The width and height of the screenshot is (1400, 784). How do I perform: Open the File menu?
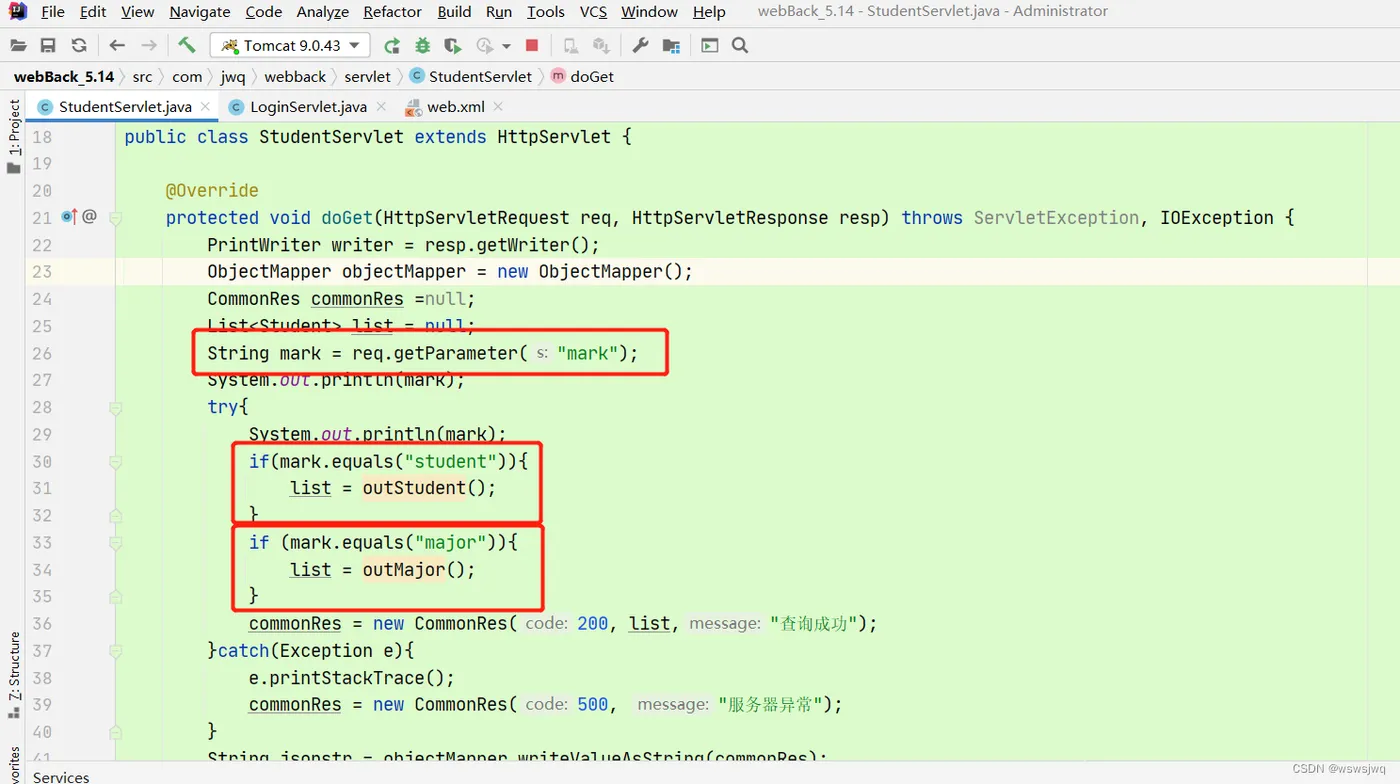pyautogui.click(x=52, y=12)
